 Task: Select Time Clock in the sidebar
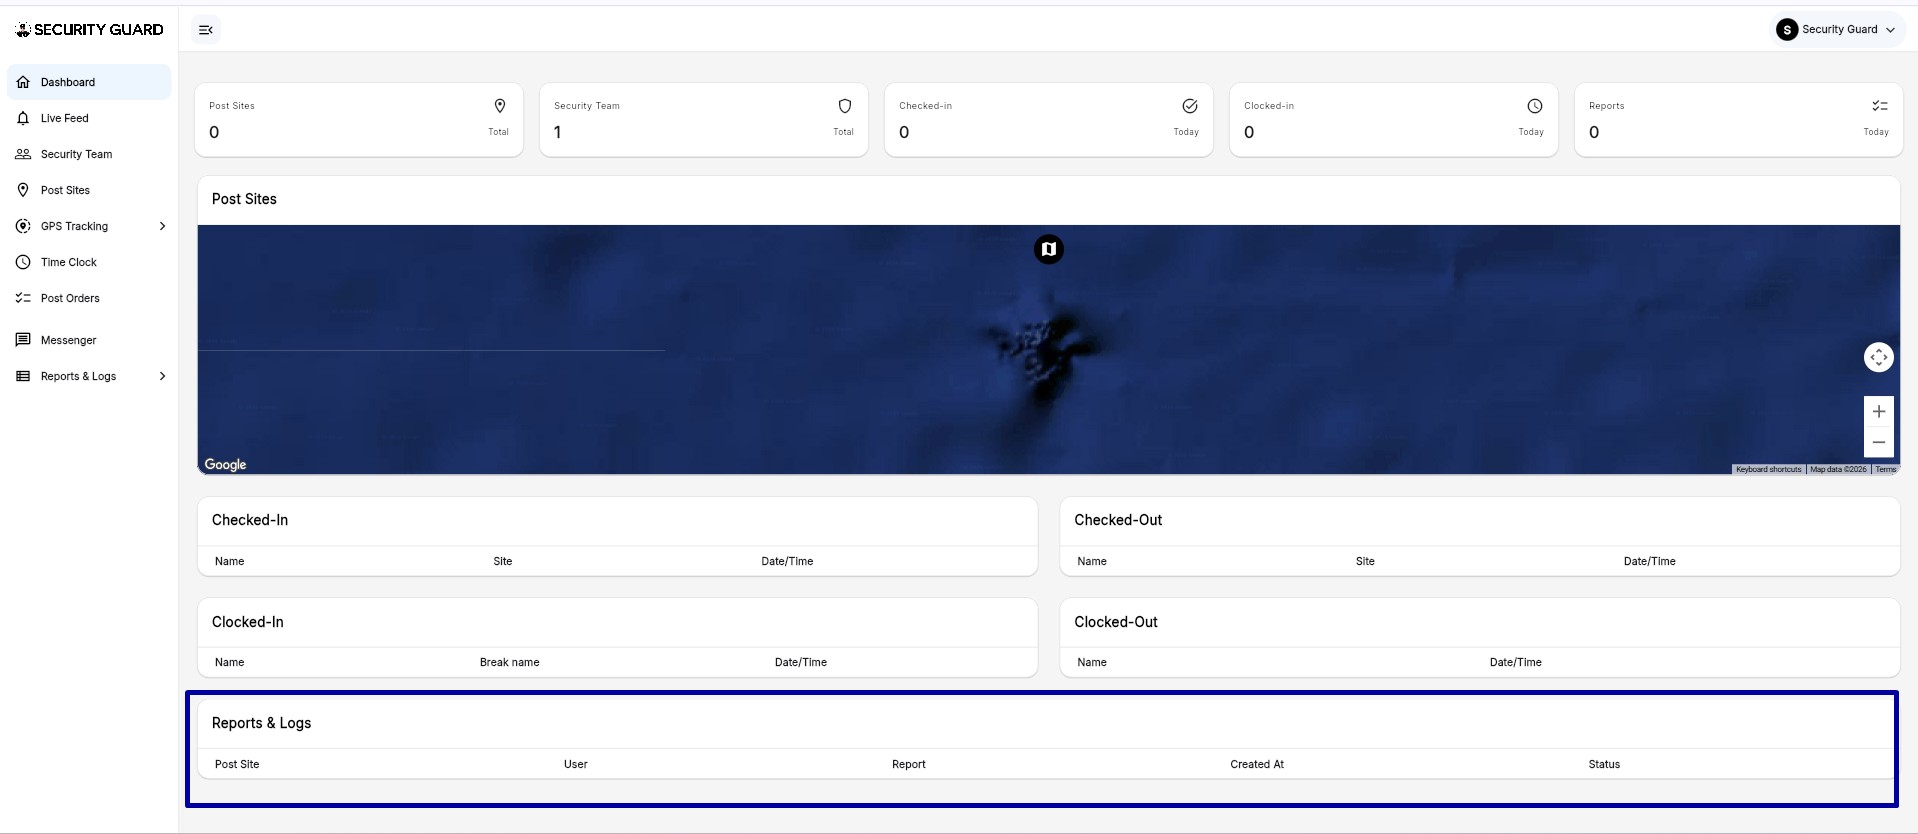[89, 262]
